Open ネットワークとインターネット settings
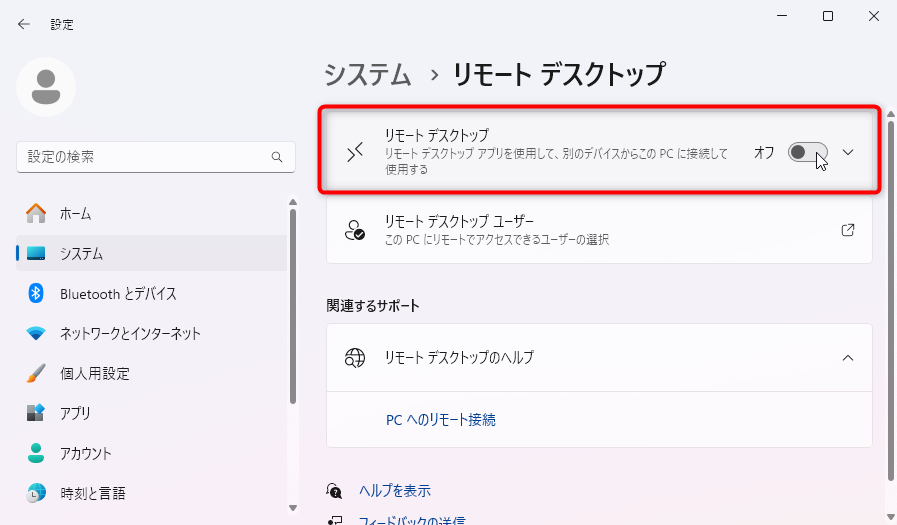This screenshot has width=897, height=525. pyautogui.click(x=152, y=333)
